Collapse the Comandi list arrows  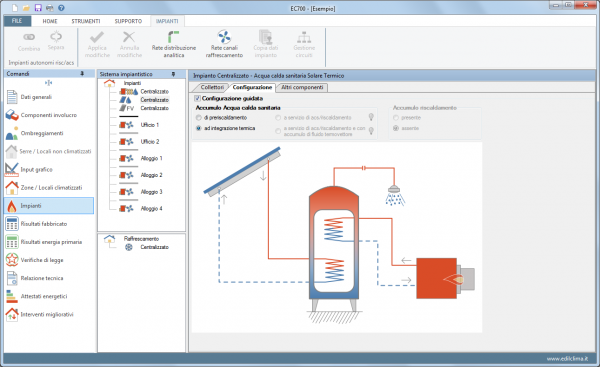tap(49, 83)
